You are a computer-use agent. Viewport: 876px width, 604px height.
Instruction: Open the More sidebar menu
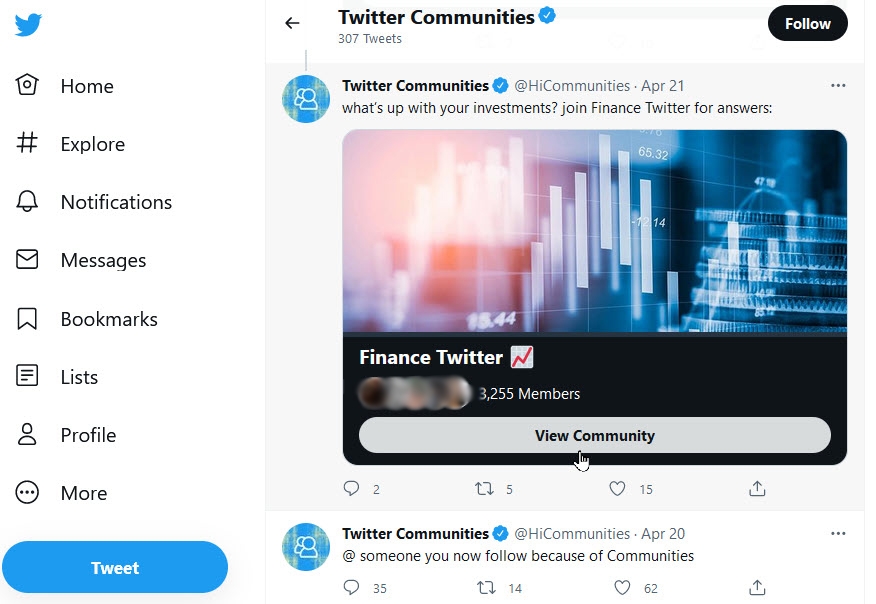click(83, 493)
